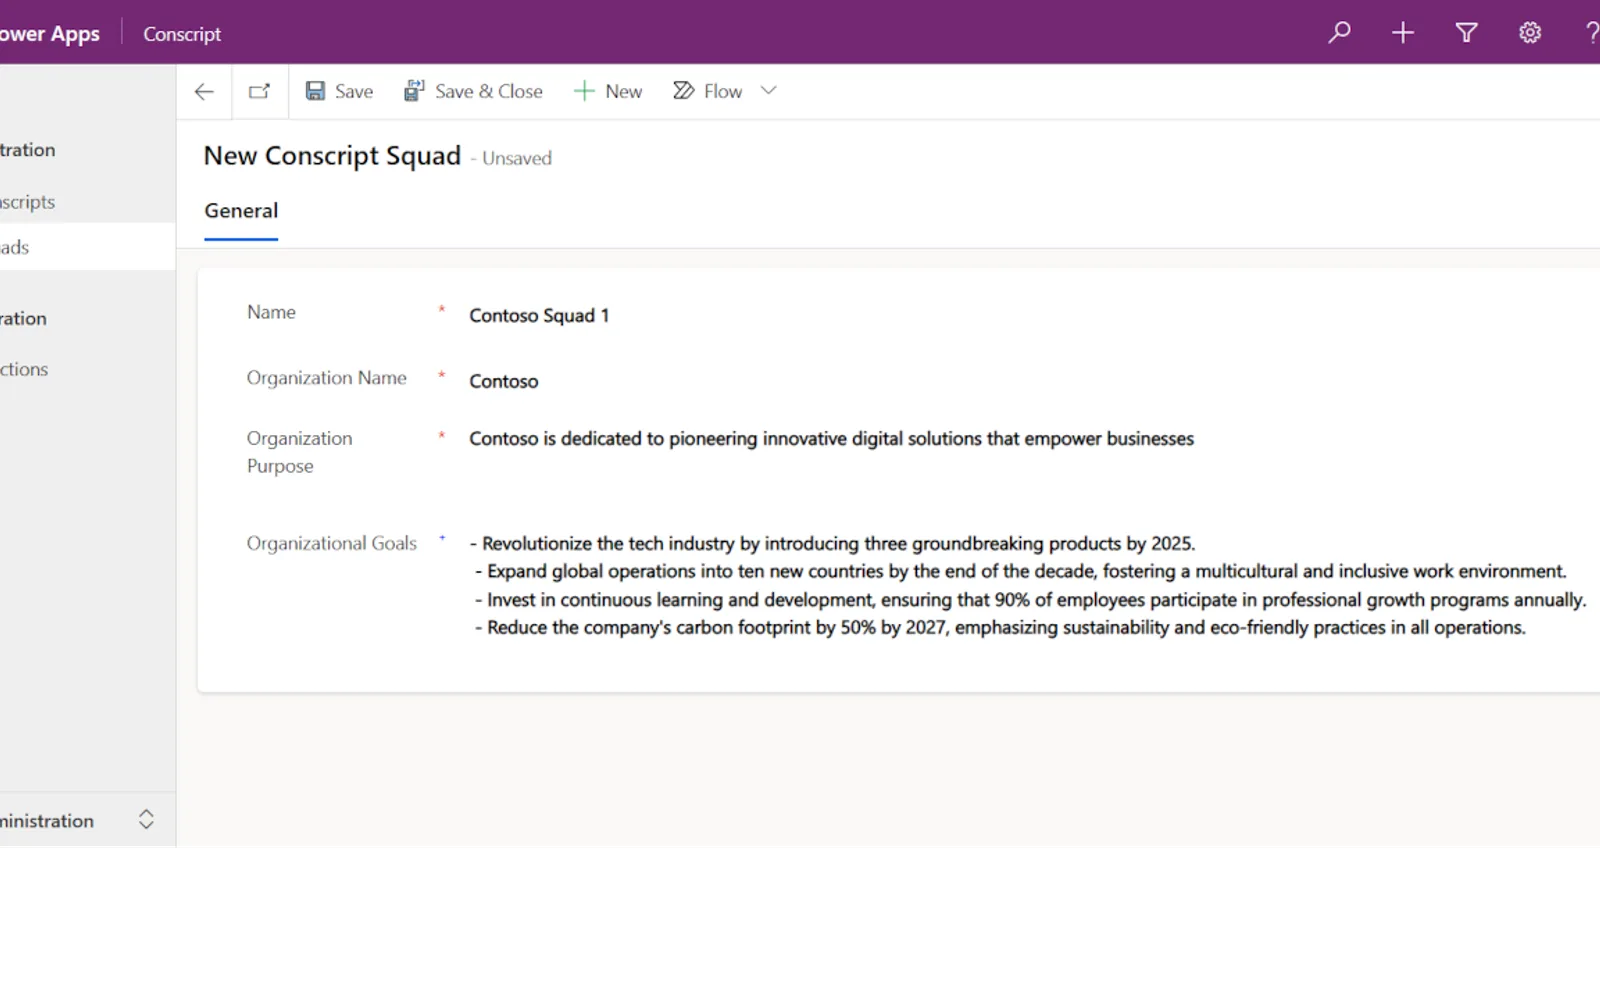The width and height of the screenshot is (1600, 1000).
Task: Click the Organization Name field value Contoso
Action: 1030,381
